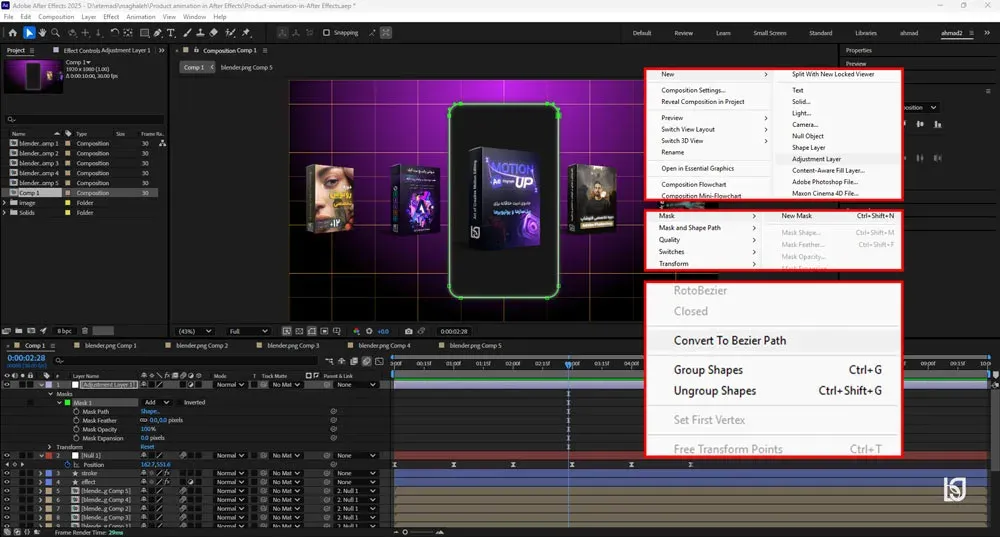
Task: Click Reset next to Transform
Action: point(147,446)
